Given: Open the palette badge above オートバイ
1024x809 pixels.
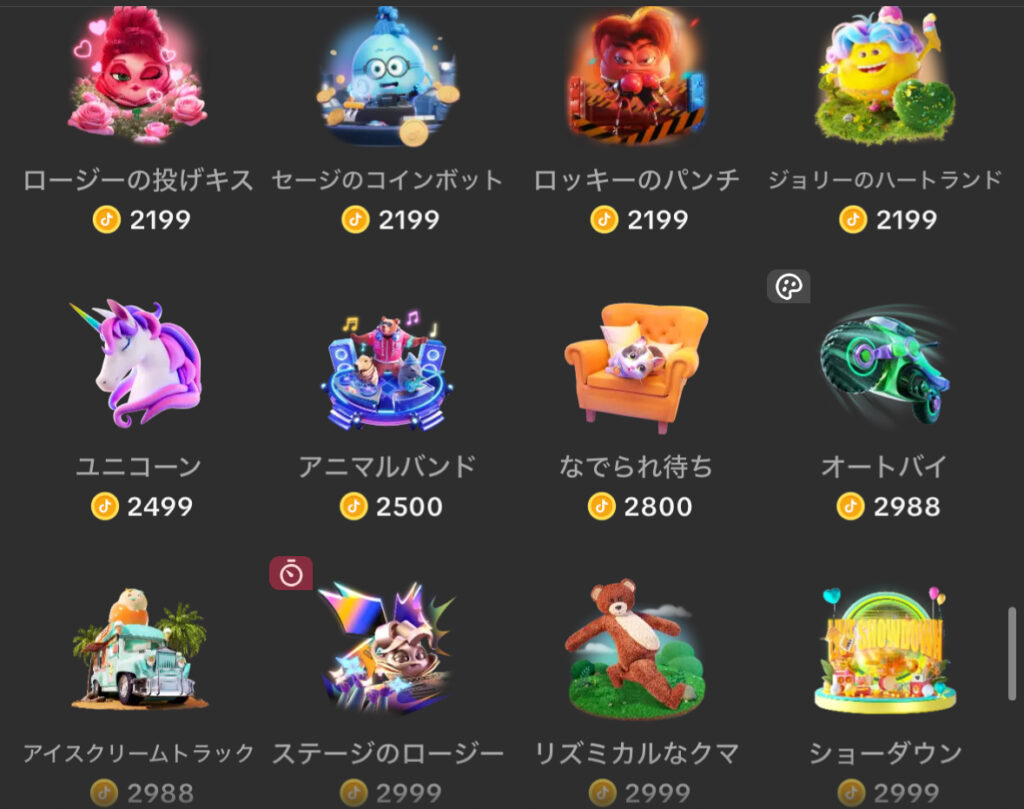Looking at the screenshot, I should point(788,286).
